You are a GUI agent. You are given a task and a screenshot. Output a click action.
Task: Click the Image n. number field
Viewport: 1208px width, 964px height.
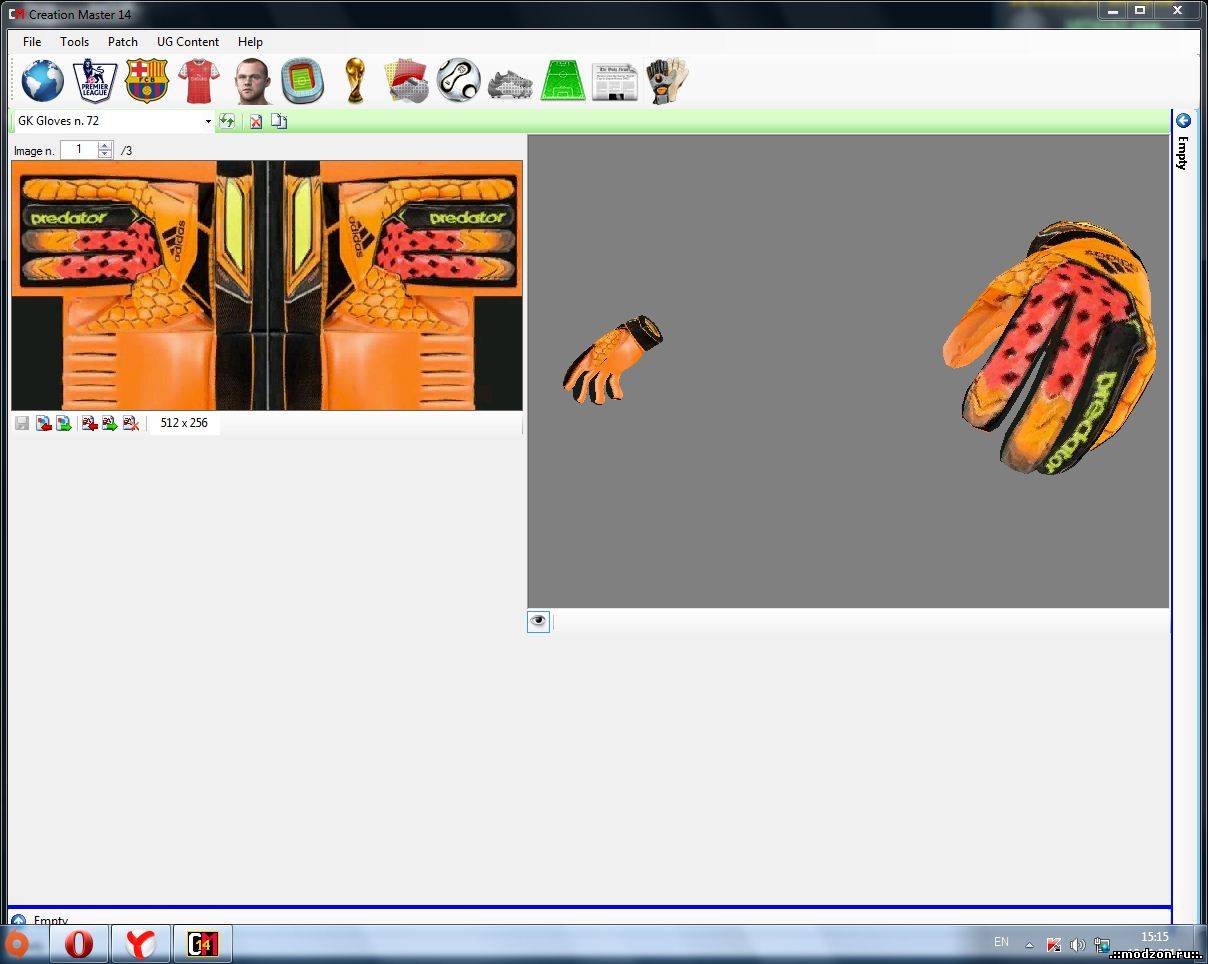click(79, 150)
